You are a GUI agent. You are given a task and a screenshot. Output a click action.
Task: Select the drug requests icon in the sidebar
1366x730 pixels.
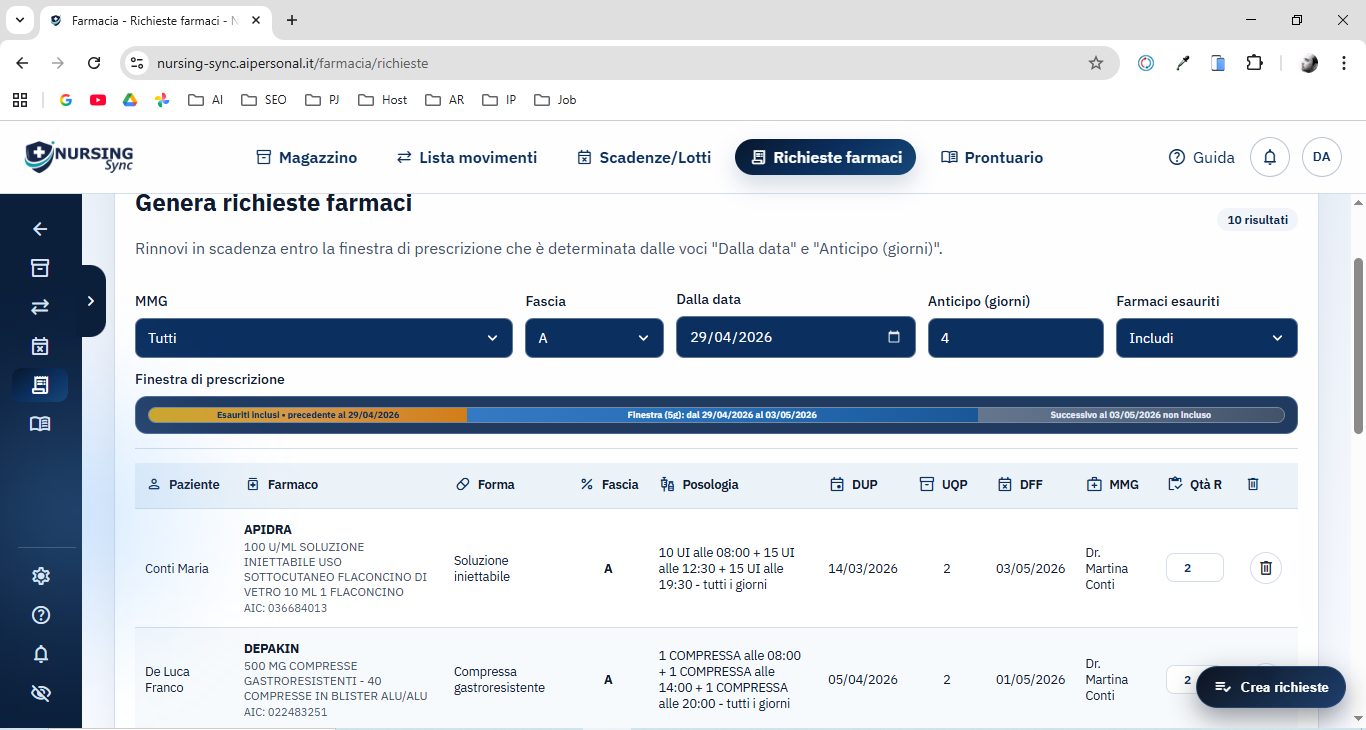pos(40,385)
